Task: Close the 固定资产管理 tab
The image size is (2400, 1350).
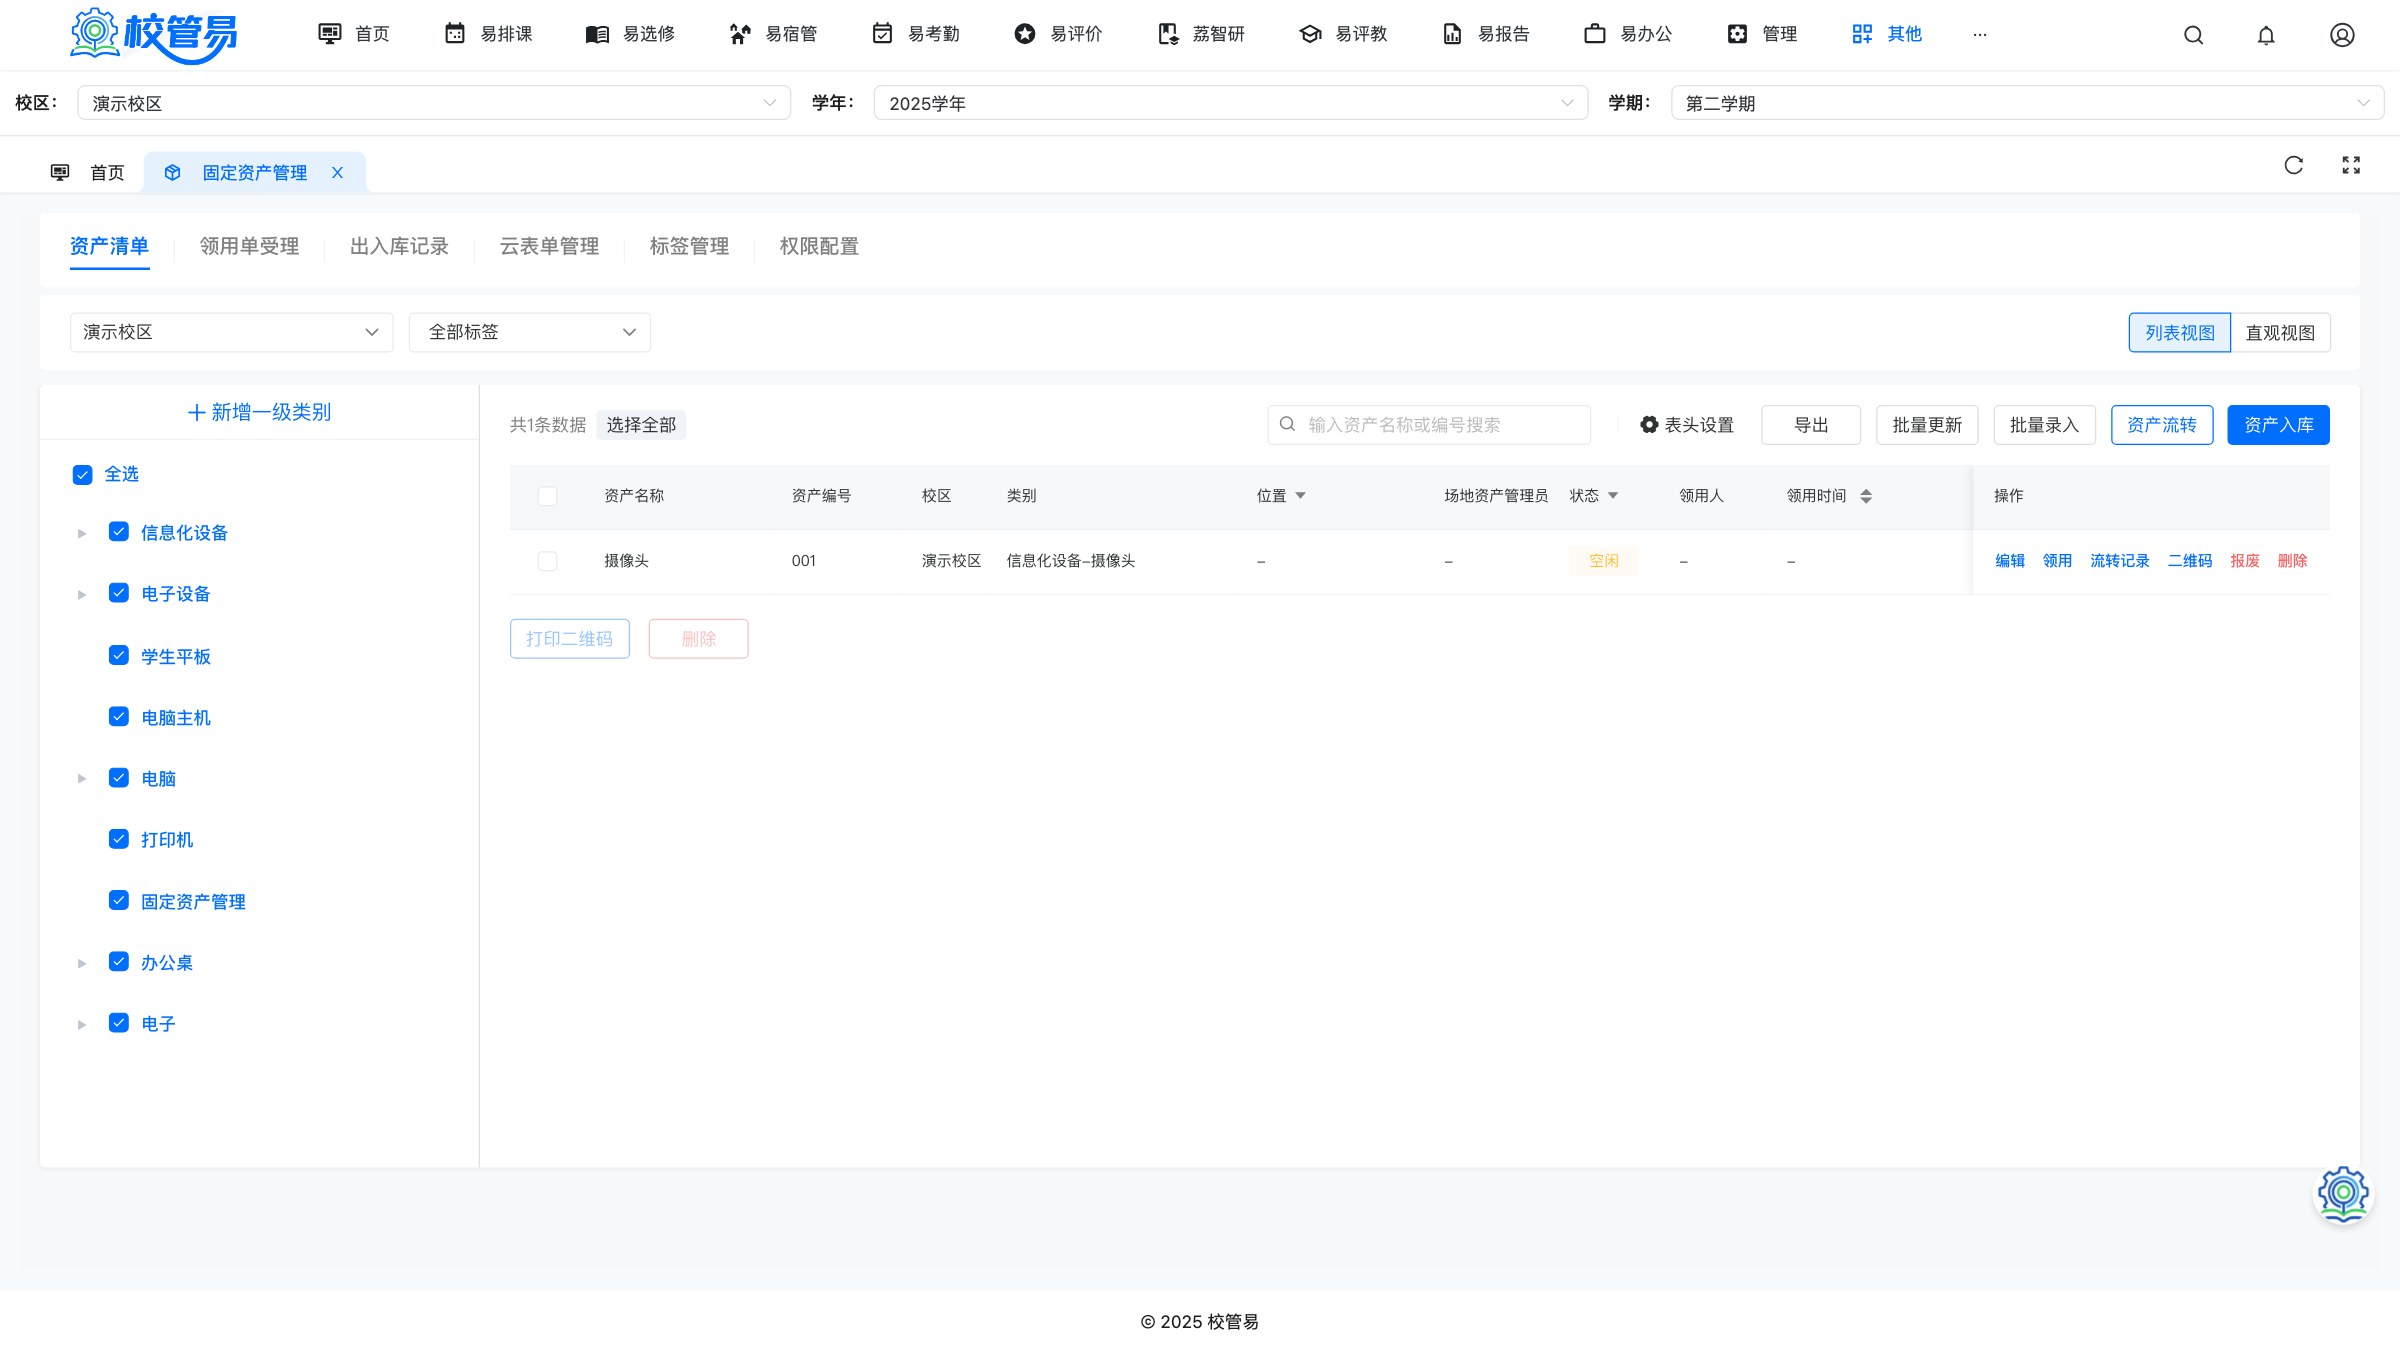Action: 338,172
